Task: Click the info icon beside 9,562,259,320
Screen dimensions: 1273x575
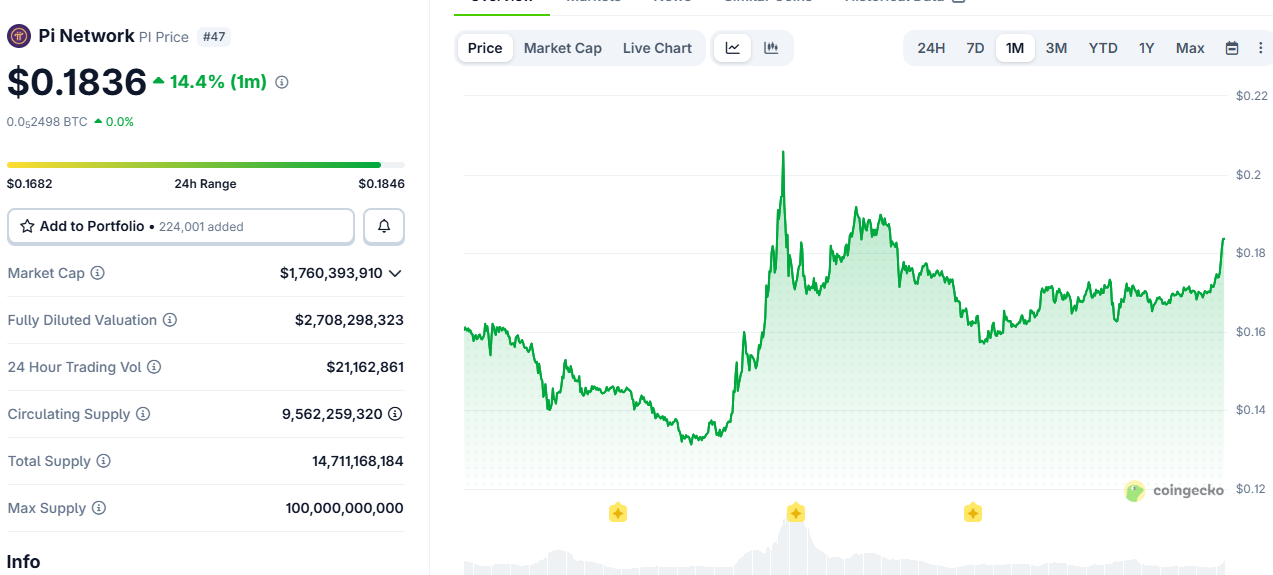Action: point(395,414)
